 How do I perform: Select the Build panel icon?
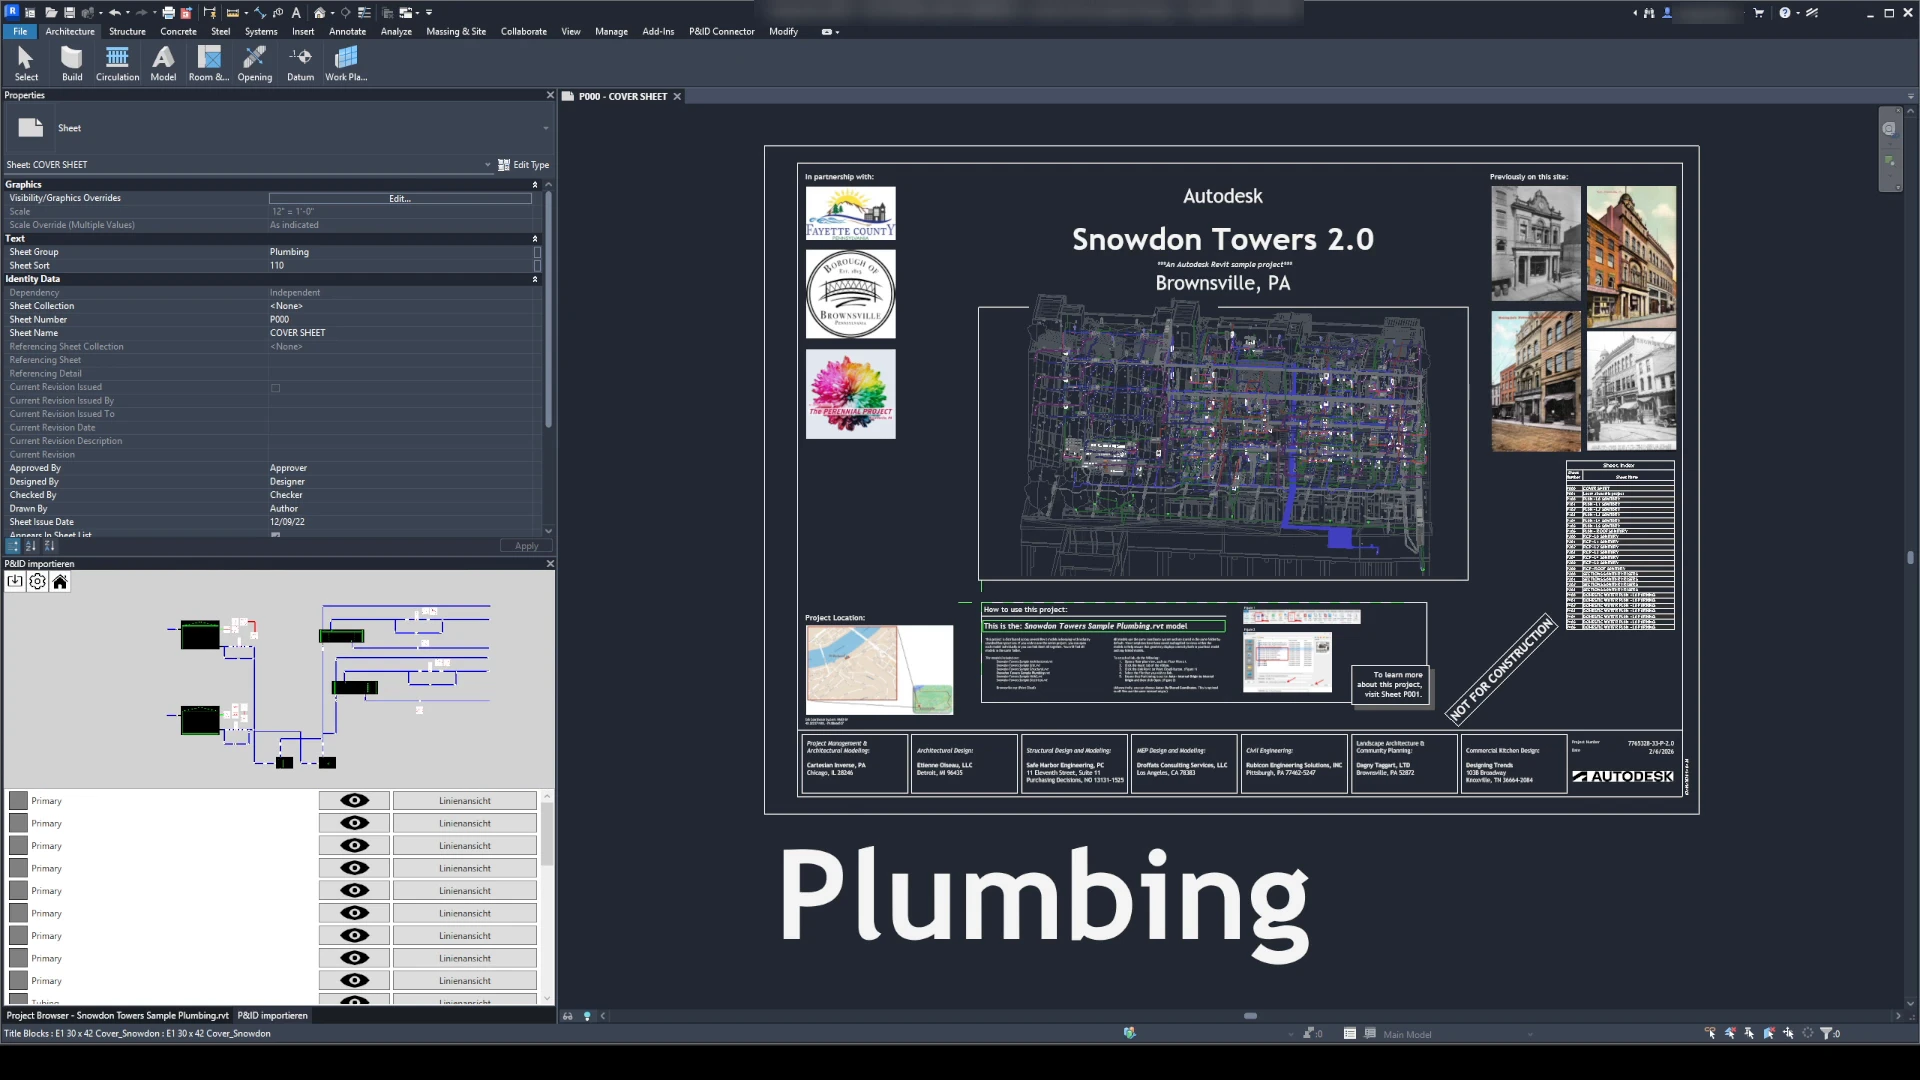tap(72, 64)
